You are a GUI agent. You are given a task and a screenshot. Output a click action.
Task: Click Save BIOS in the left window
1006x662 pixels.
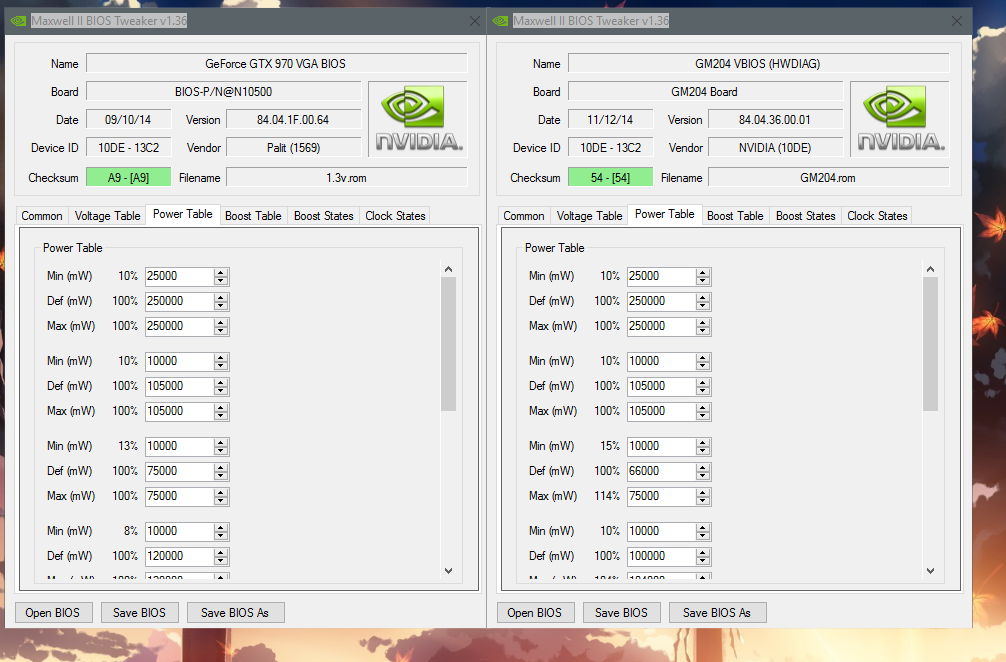pos(139,613)
